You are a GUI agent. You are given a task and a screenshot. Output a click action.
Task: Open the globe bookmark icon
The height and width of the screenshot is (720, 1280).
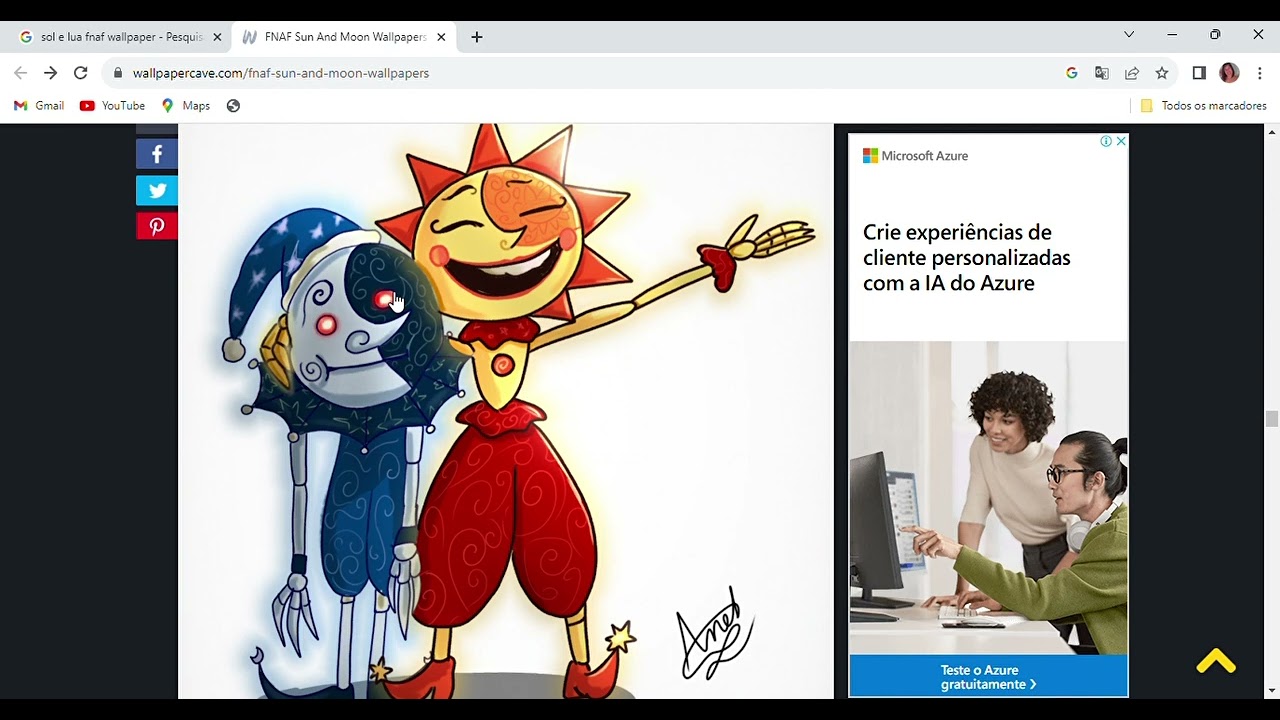[233, 106]
